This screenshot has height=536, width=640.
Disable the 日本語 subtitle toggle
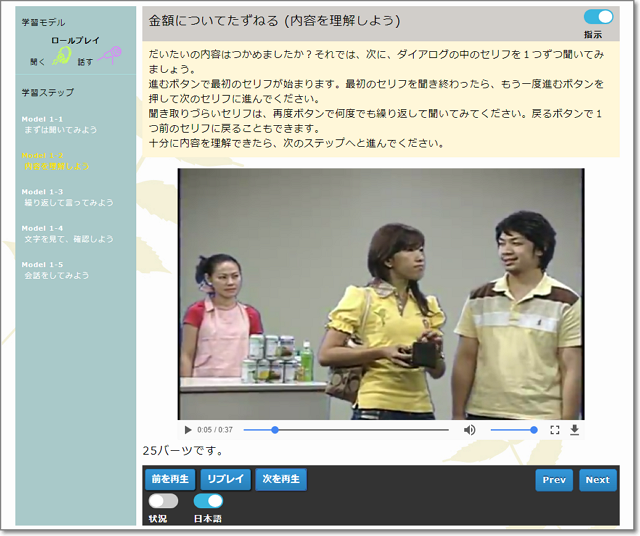208,501
